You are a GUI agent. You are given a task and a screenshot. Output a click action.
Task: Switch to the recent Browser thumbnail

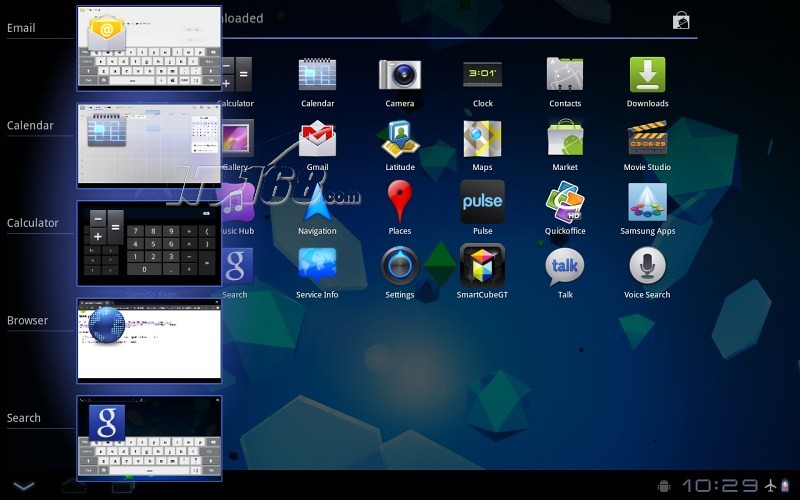149,340
